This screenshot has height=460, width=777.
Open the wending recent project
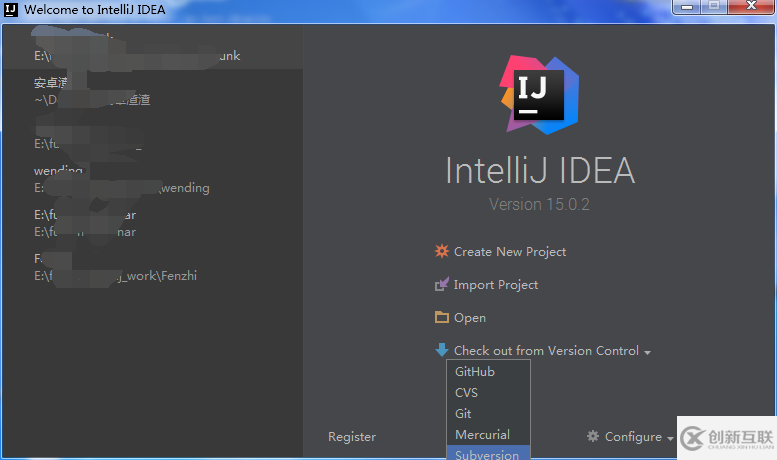(x=153, y=179)
